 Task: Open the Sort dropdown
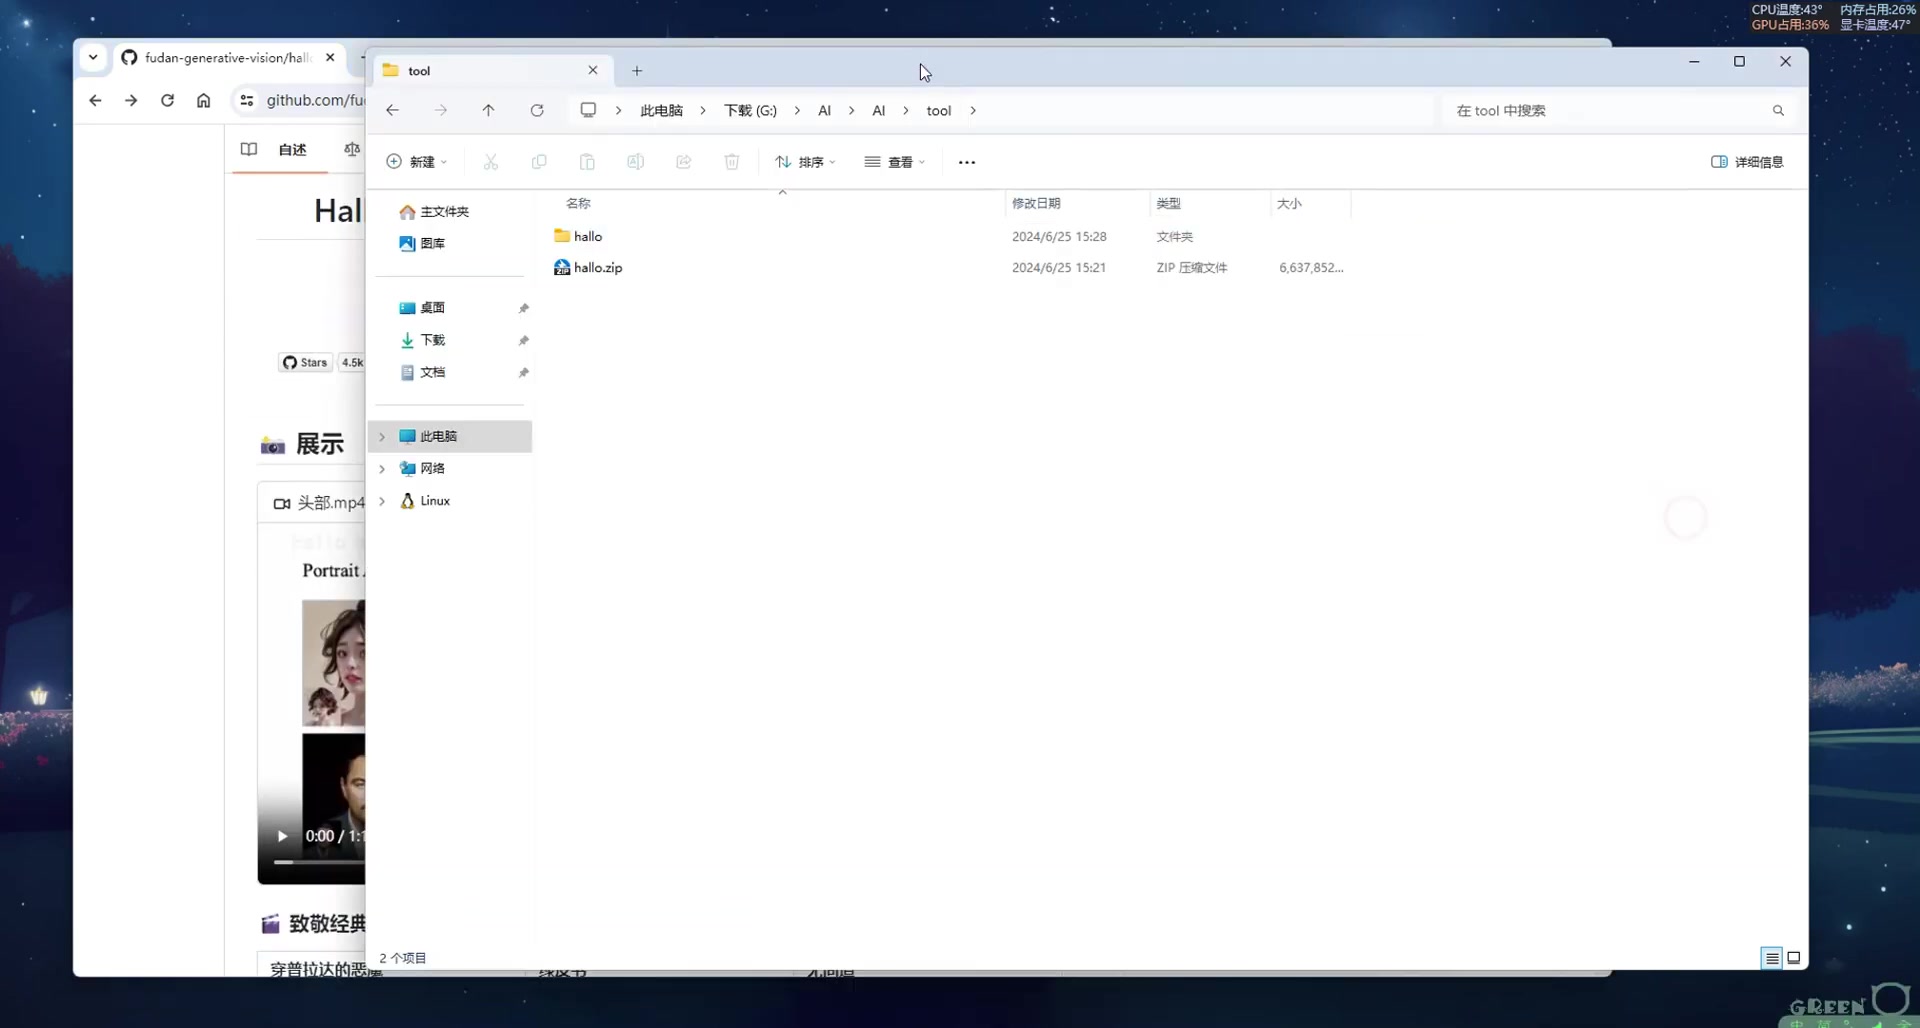coord(805,162)
